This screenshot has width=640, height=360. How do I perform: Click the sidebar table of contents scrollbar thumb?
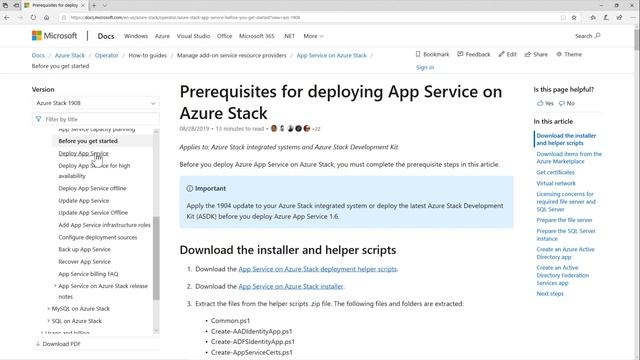click(x=156, y=258)
